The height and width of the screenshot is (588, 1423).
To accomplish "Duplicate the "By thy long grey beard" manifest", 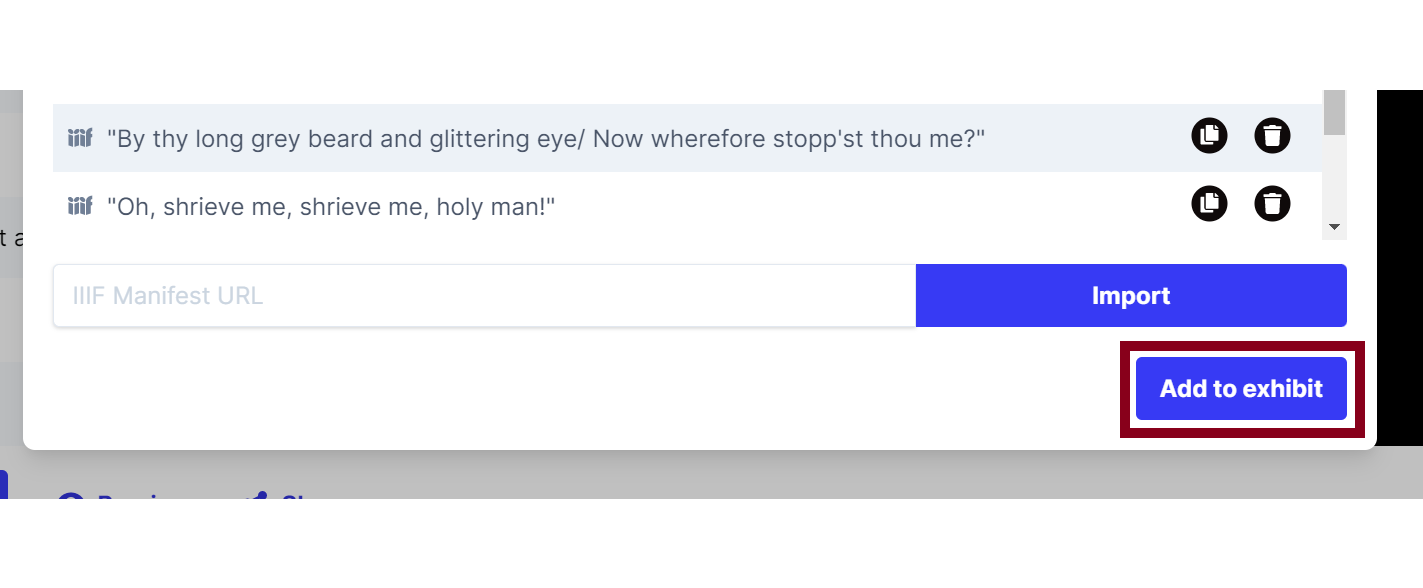I will point(1209,135).
